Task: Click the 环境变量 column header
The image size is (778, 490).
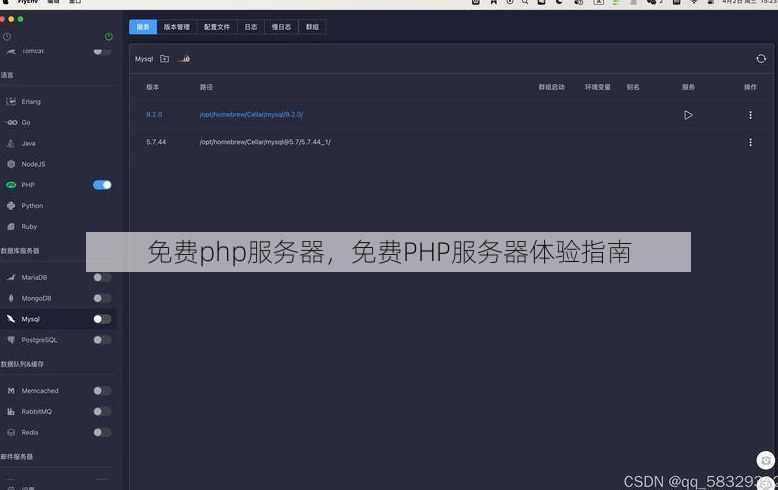Action: [x=597, y=87]
